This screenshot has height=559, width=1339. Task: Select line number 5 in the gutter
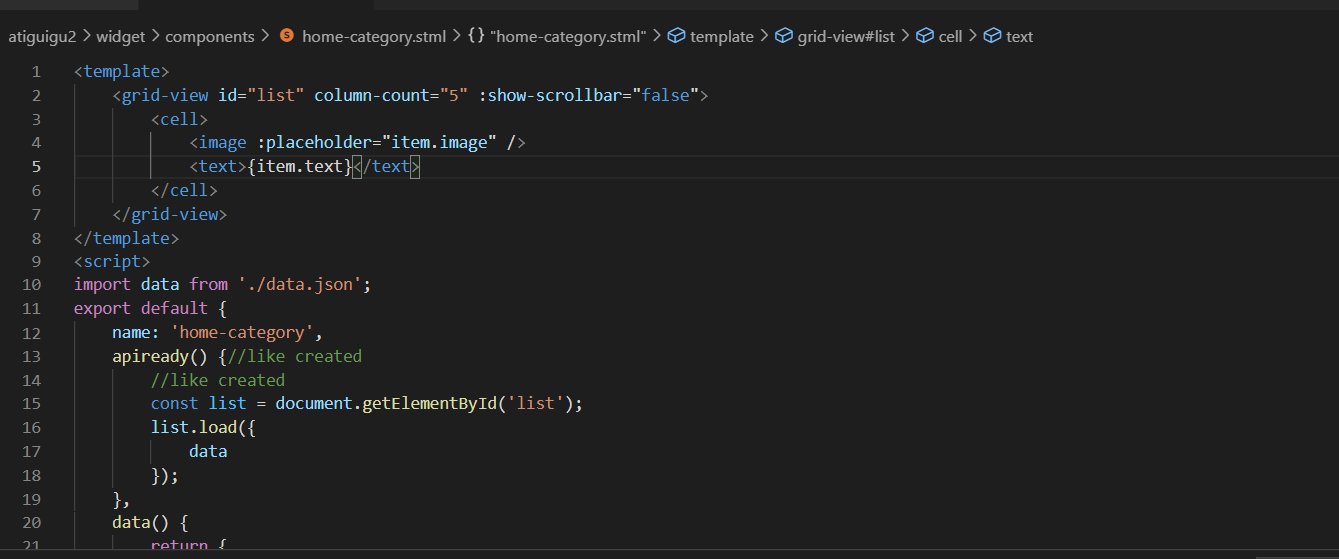pyautogui.click(x=36, y=166)
